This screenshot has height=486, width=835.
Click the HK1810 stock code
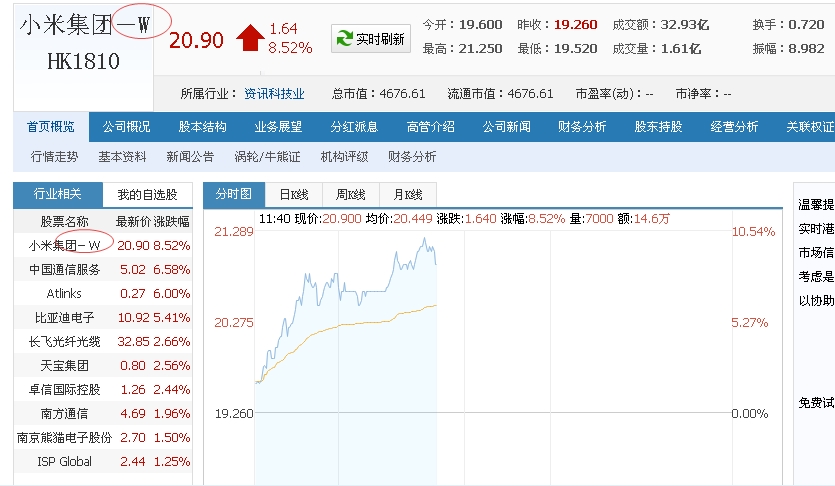coord(84,61)
